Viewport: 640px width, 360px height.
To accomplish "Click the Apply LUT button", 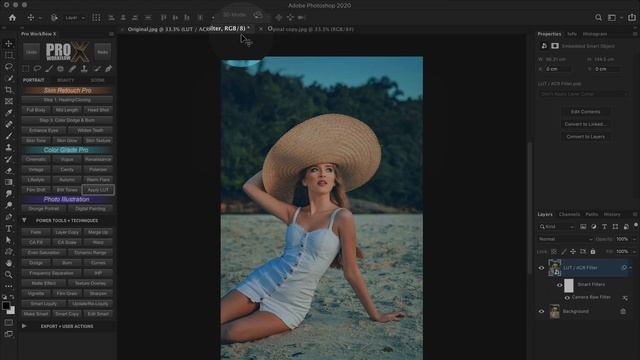I will (98, 190).
